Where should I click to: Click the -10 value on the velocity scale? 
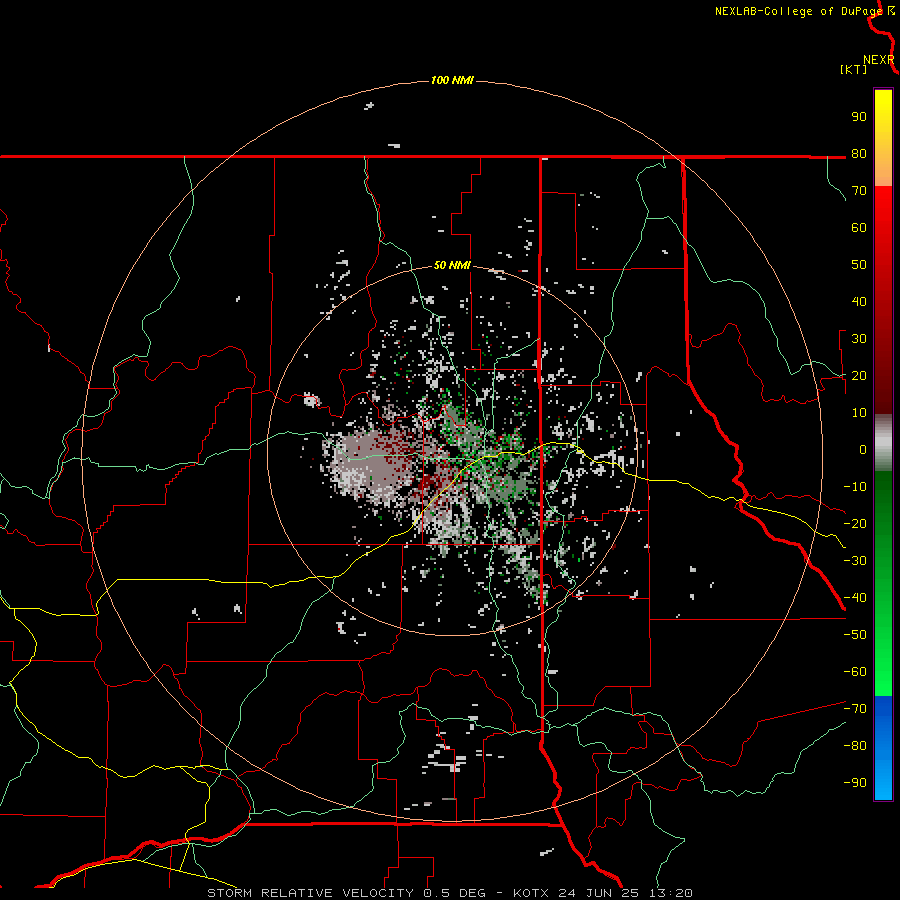(x=855, y=487)
